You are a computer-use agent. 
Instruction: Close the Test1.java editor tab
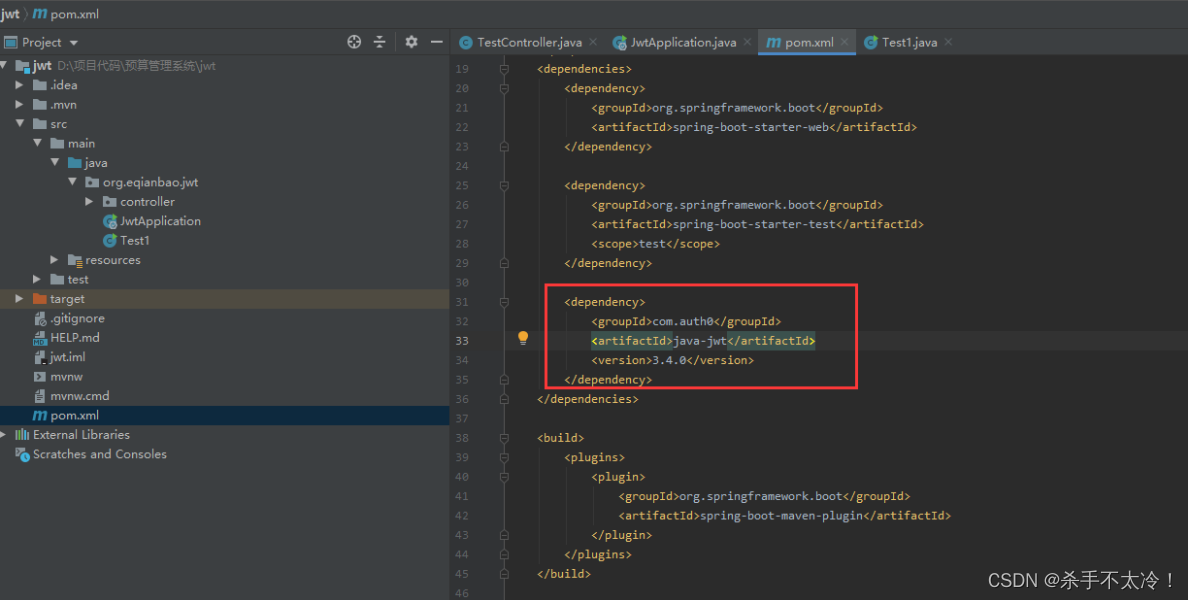pyautogui.click(x=948, y=42)
